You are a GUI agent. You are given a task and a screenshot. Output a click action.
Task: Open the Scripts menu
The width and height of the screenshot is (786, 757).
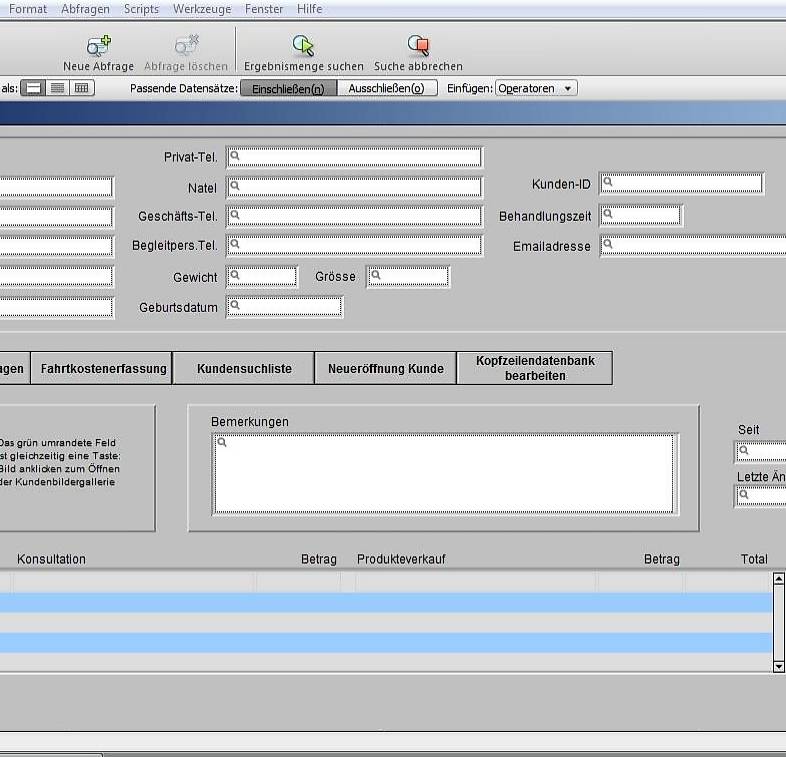[x=141, y=9]
